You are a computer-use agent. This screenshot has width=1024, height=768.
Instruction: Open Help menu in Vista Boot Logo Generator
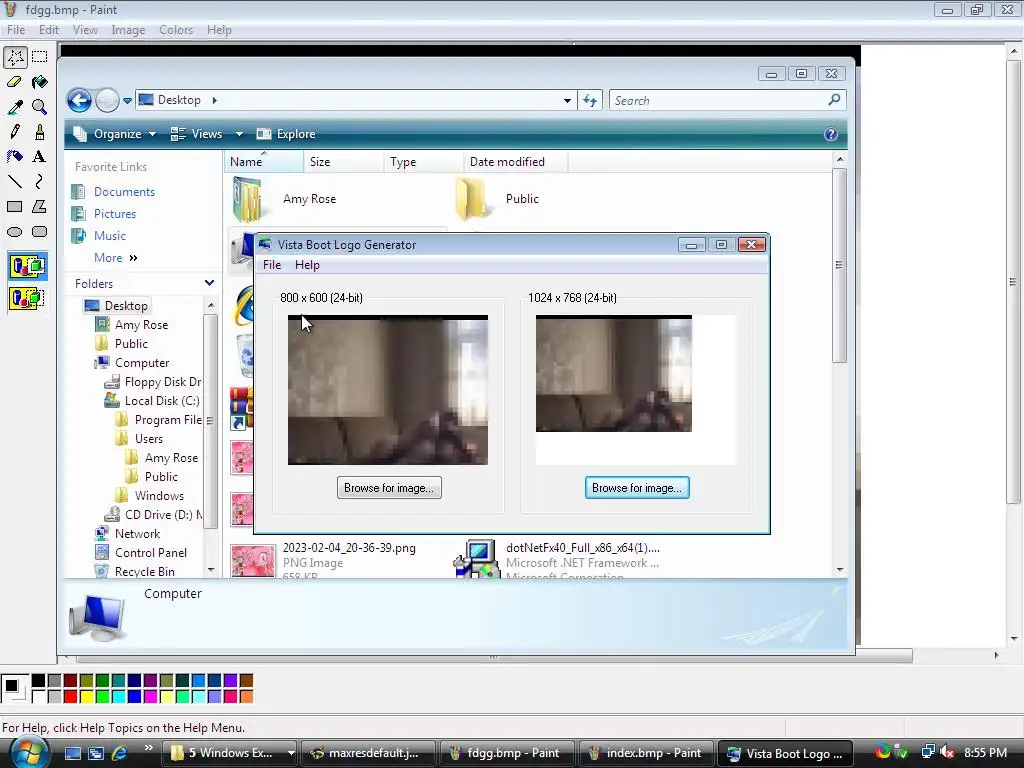pos(307,264)
